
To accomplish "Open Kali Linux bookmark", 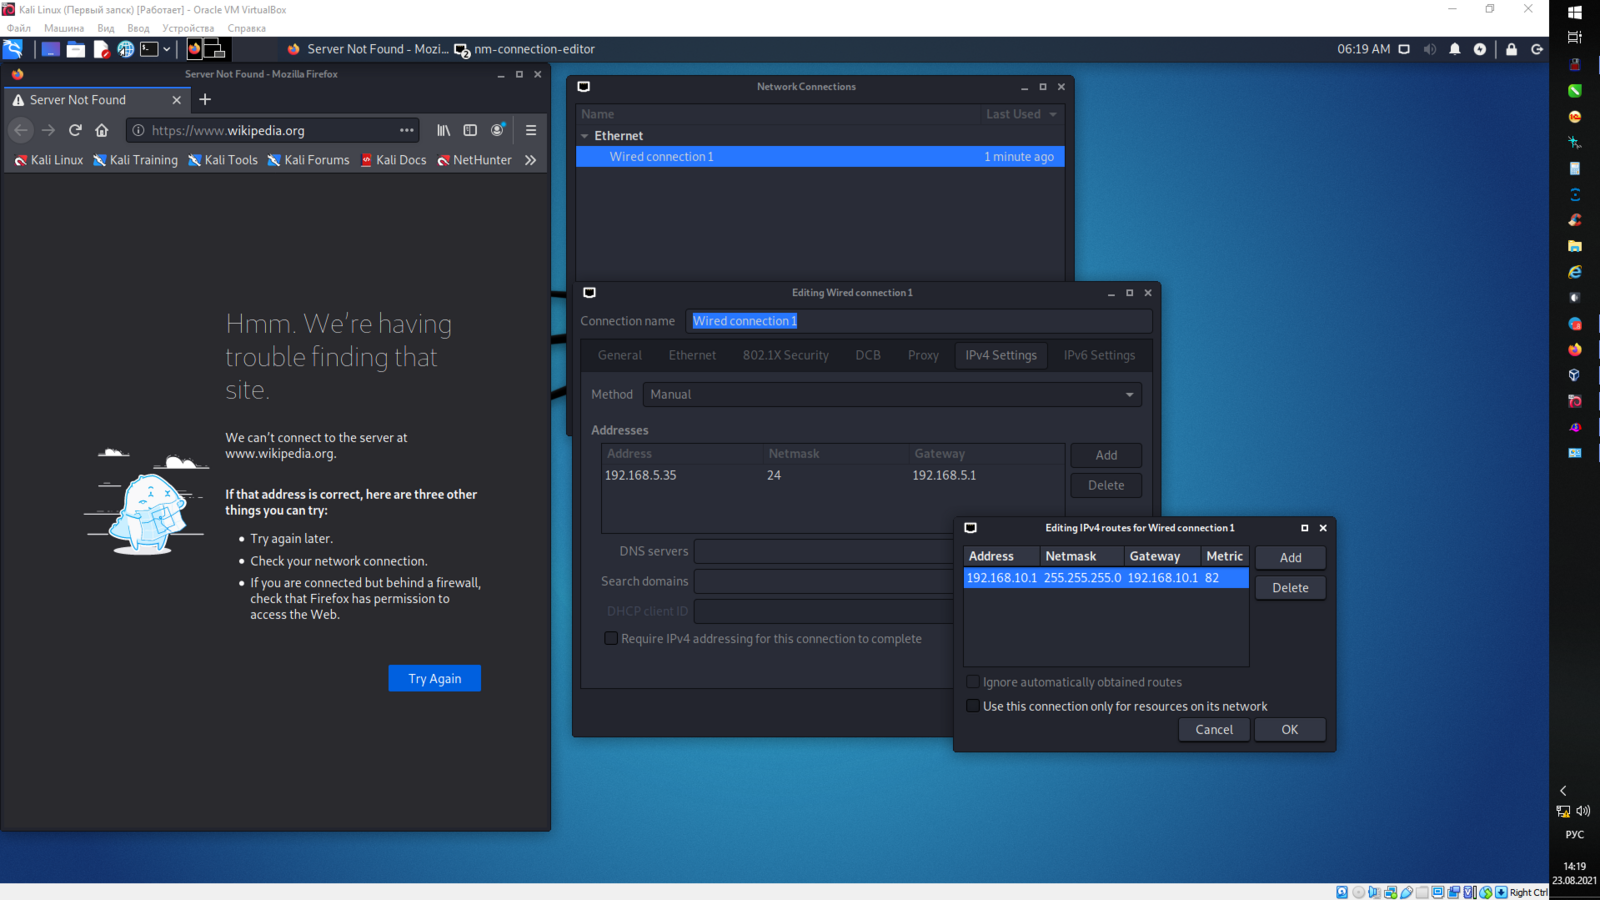I will coord(49,160).
